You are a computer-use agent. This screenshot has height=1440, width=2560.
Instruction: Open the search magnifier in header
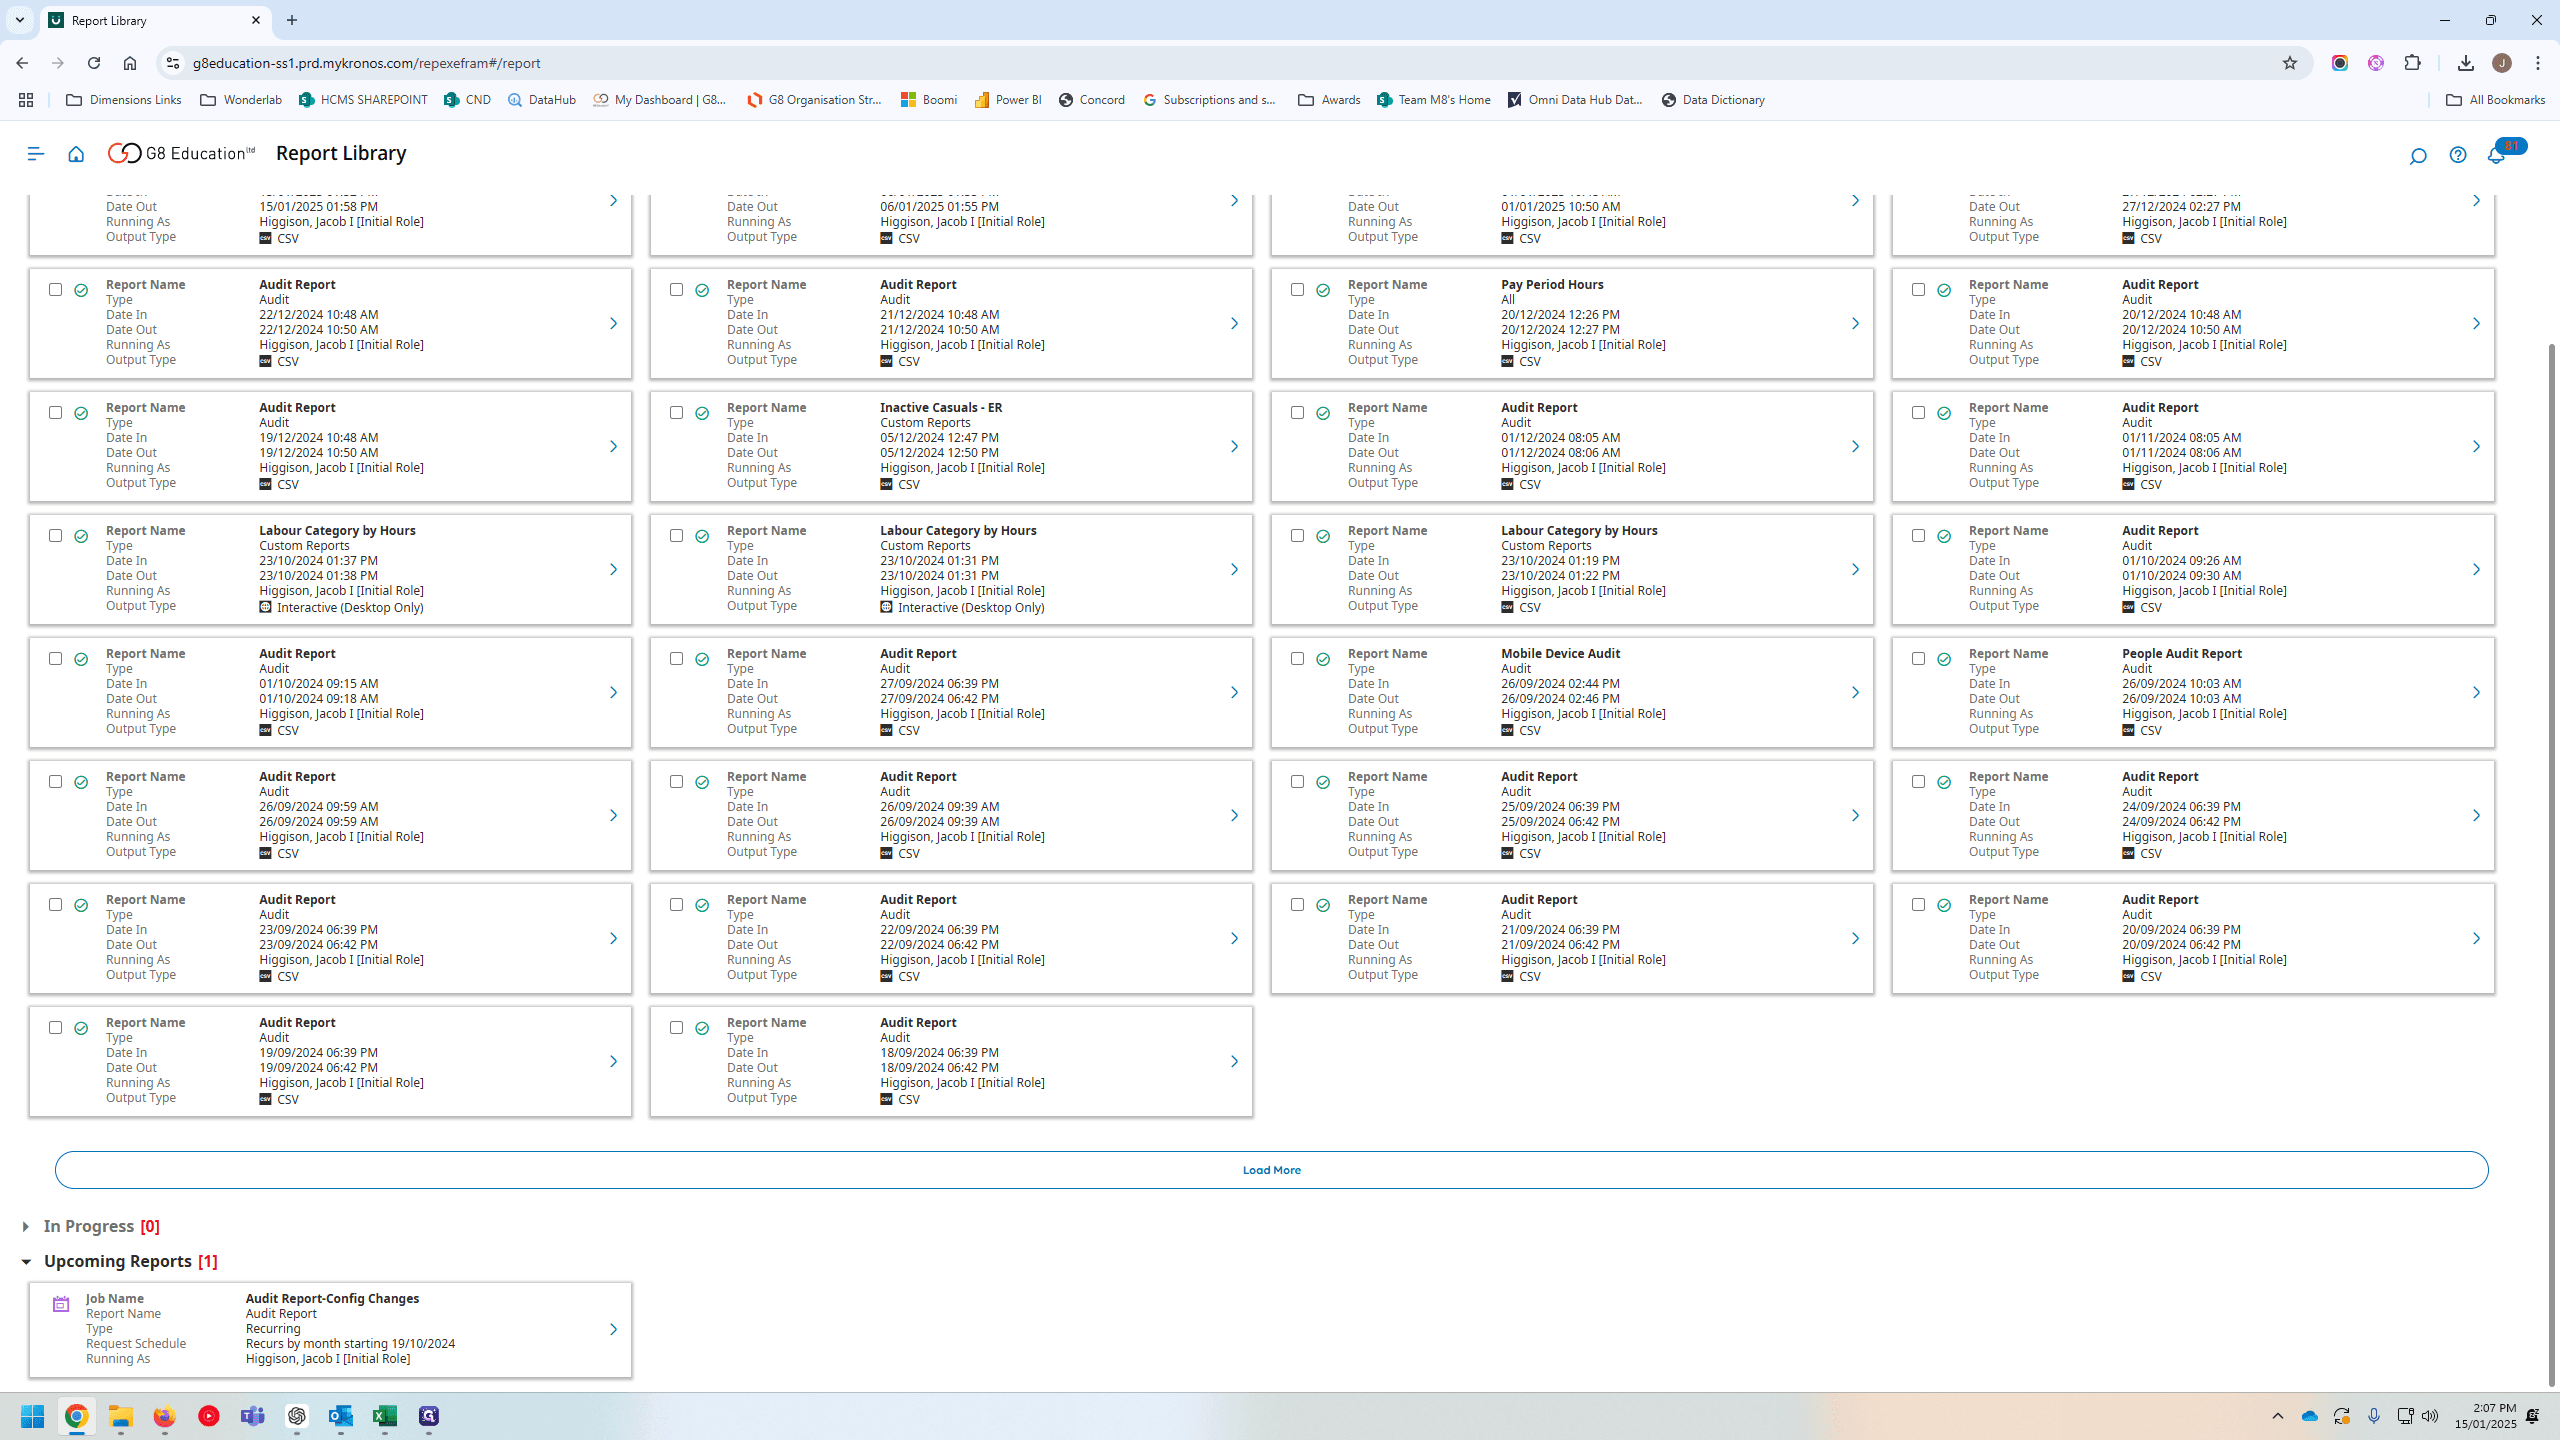pyautogui.click(x=2418, y=156)
